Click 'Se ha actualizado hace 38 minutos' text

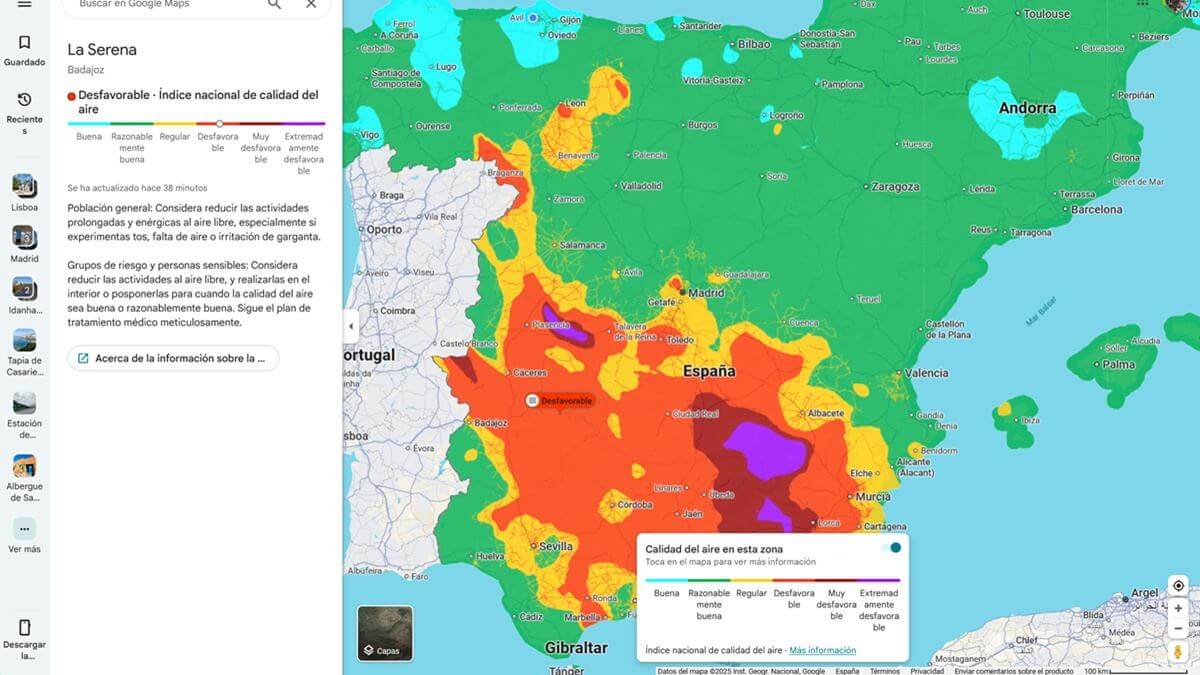click(x=137, y=187)
